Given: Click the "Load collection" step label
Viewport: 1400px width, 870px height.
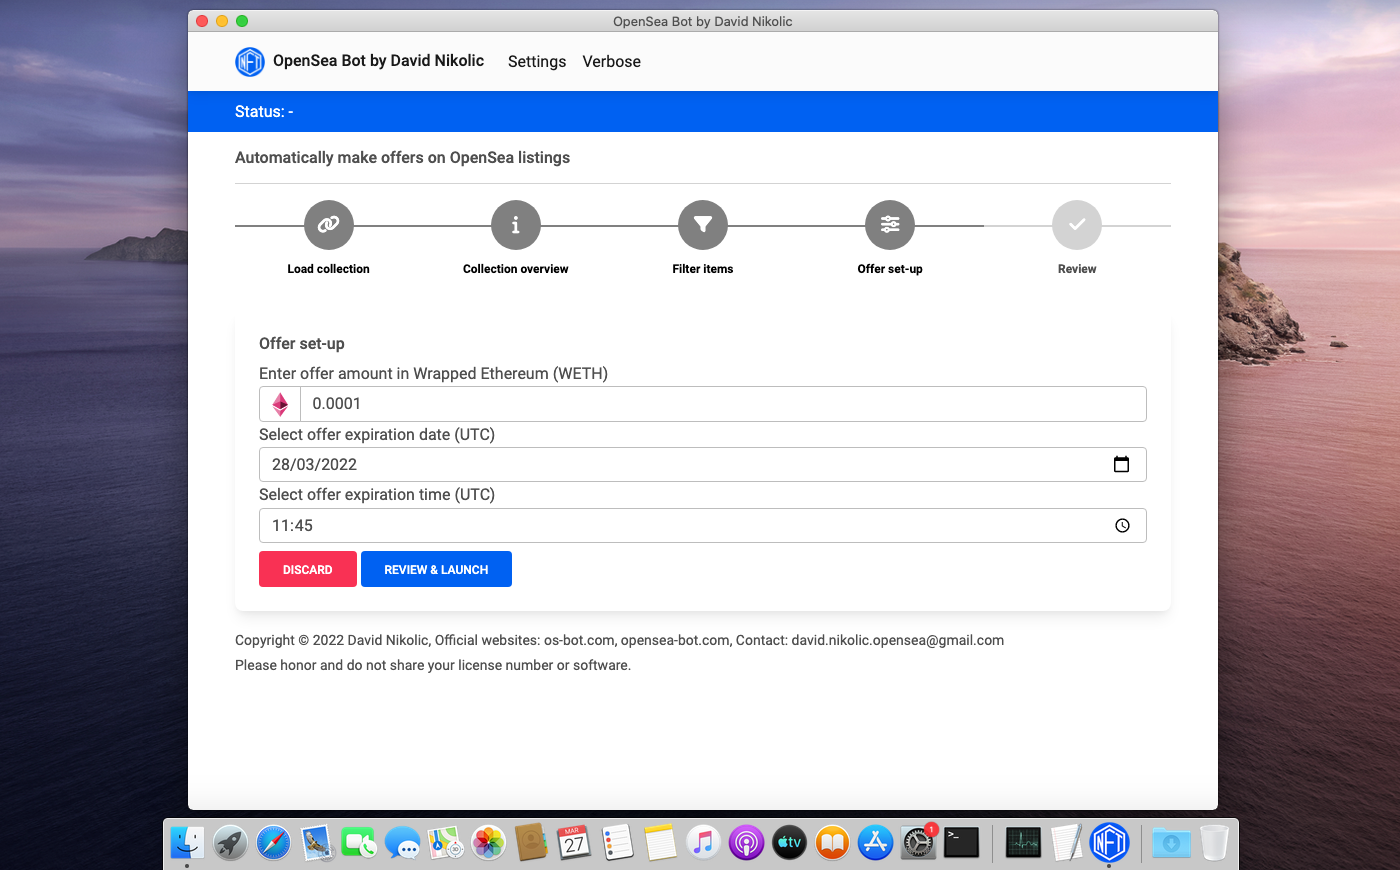Looking at the screenshot, I should pos(329,269).
